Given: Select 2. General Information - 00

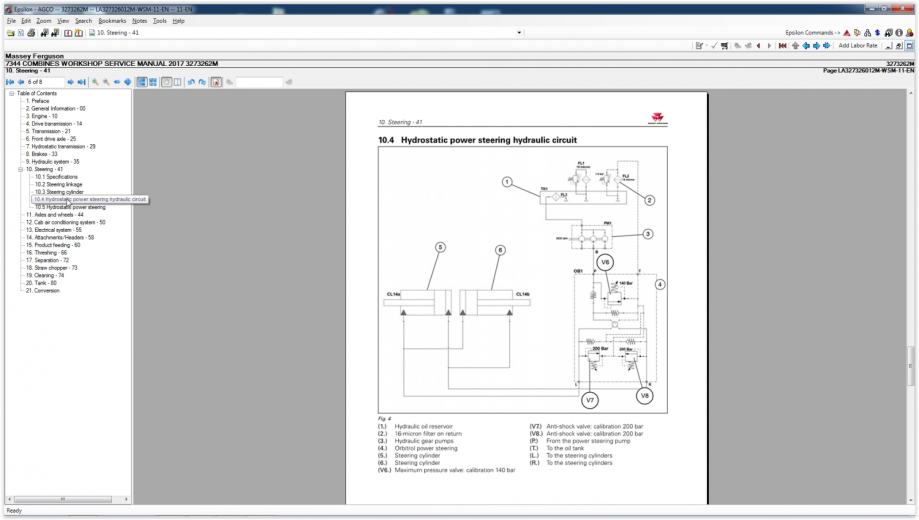Looking at the screenshot, I should click(55, 108).
